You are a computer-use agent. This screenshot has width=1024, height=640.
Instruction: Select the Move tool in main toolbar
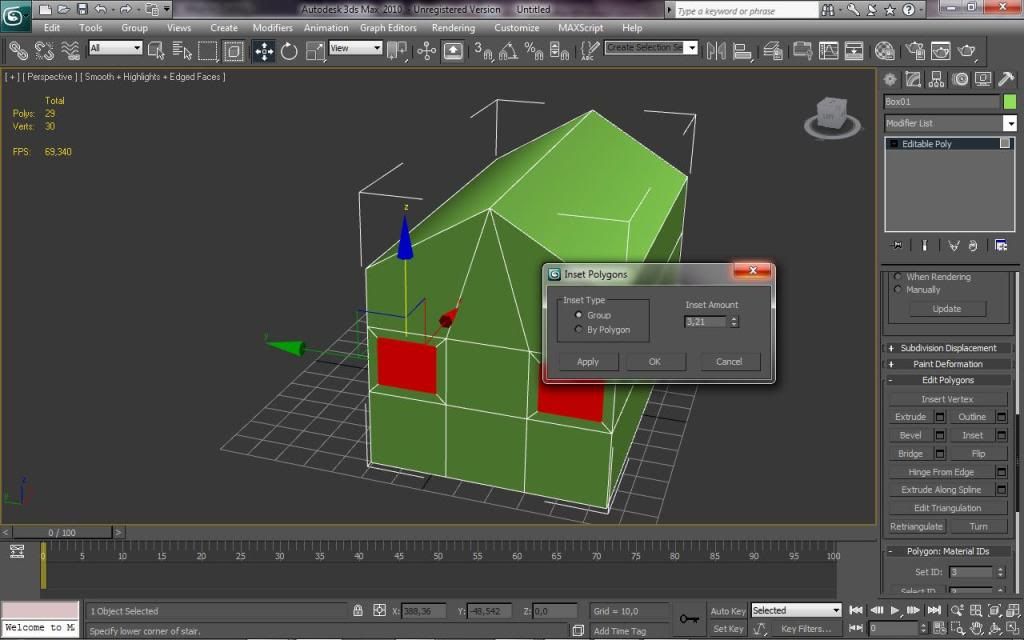coord(264,50)
